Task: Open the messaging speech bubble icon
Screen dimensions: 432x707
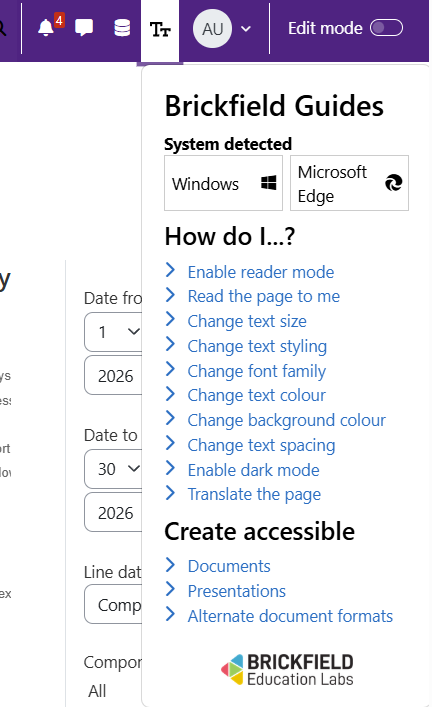Action: pos(84,28)
